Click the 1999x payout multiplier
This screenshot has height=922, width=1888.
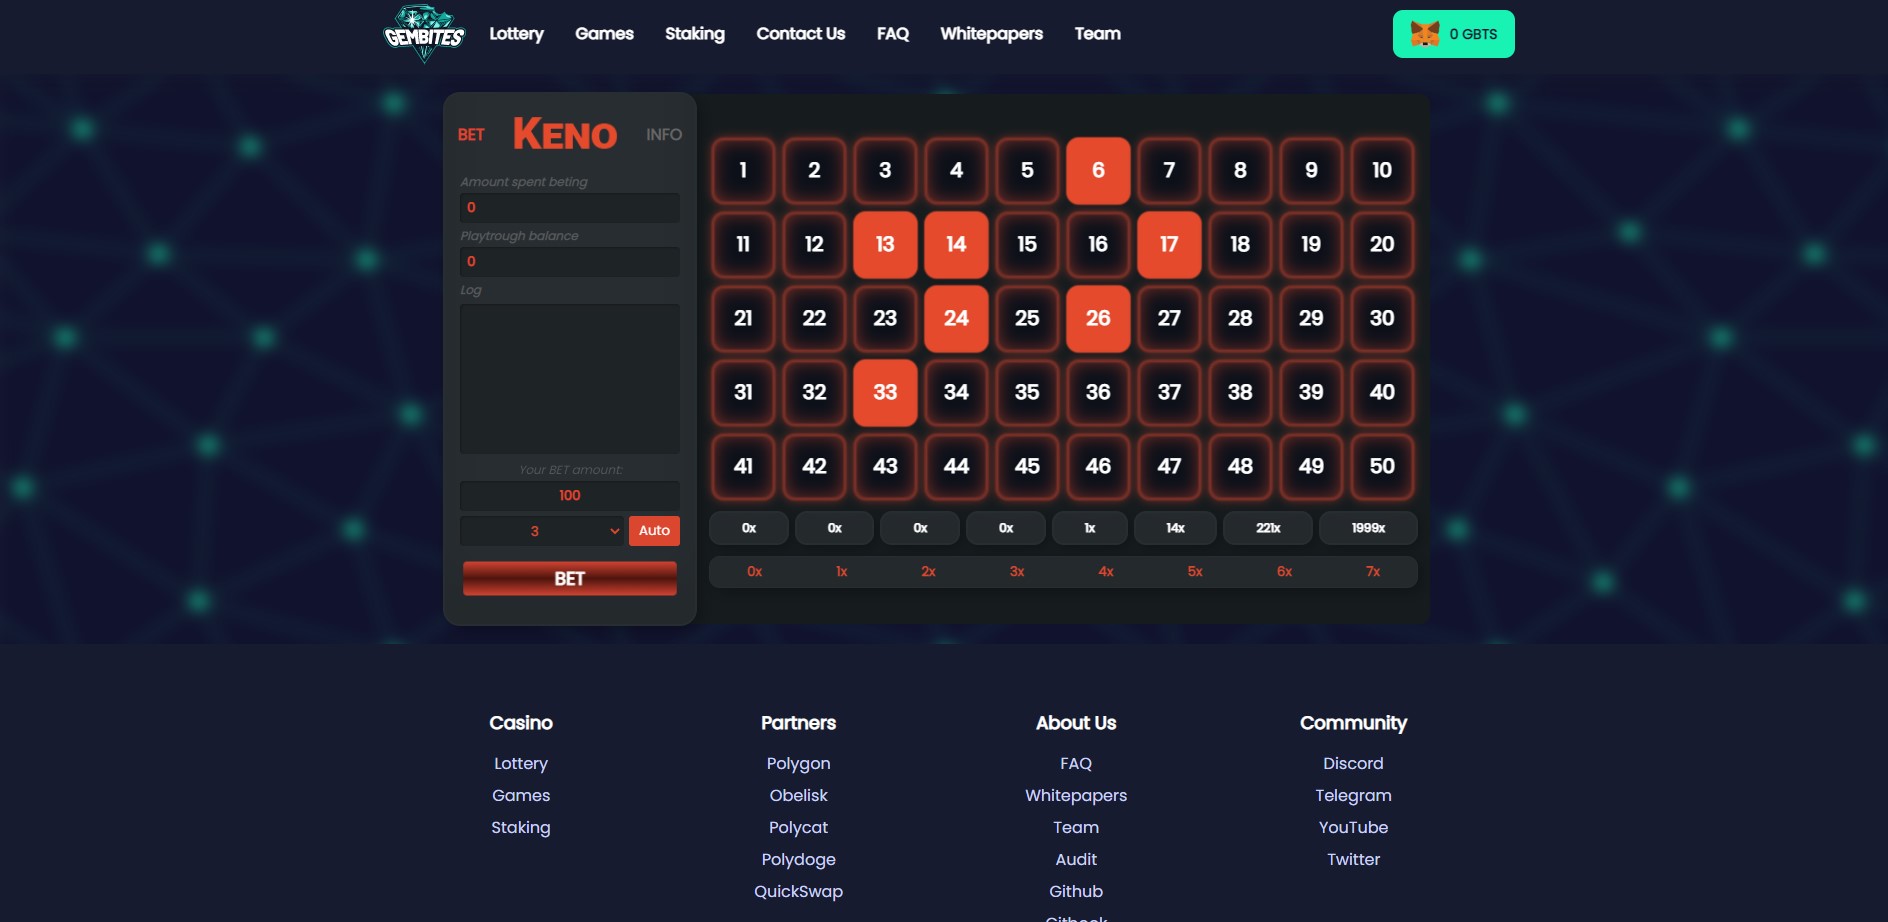1367,528
